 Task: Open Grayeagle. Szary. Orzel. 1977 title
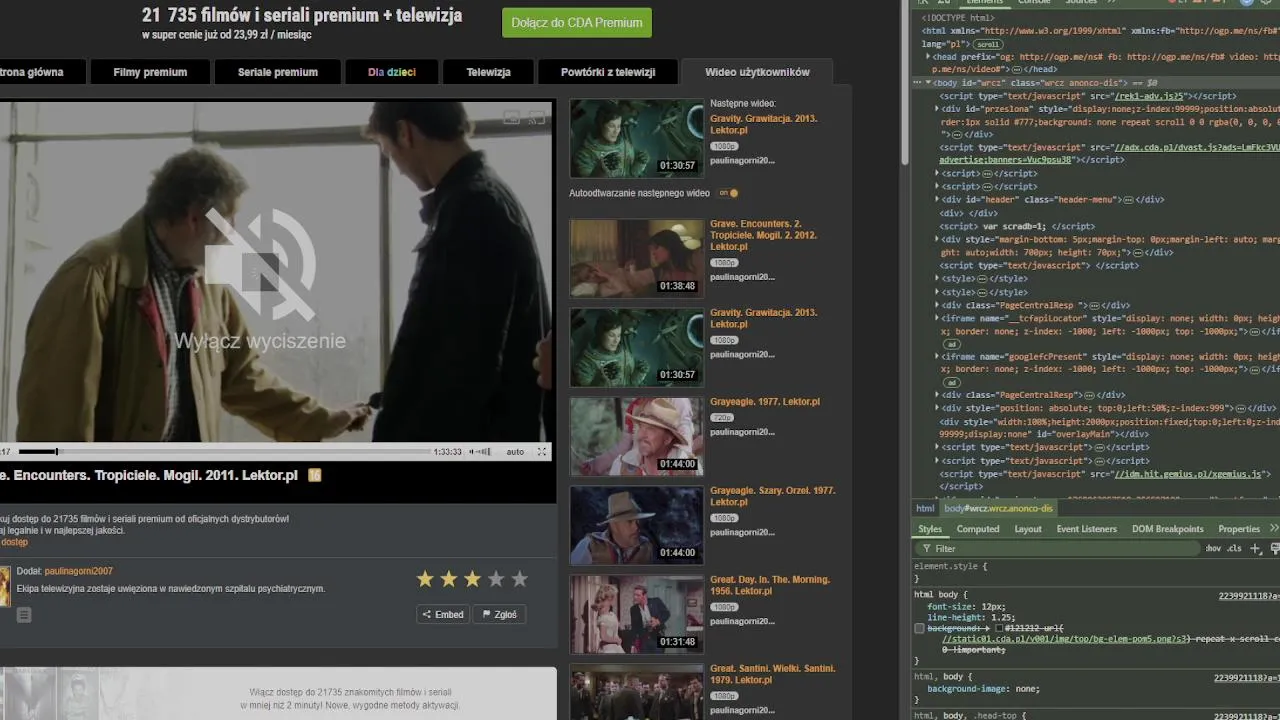point(772,496)
